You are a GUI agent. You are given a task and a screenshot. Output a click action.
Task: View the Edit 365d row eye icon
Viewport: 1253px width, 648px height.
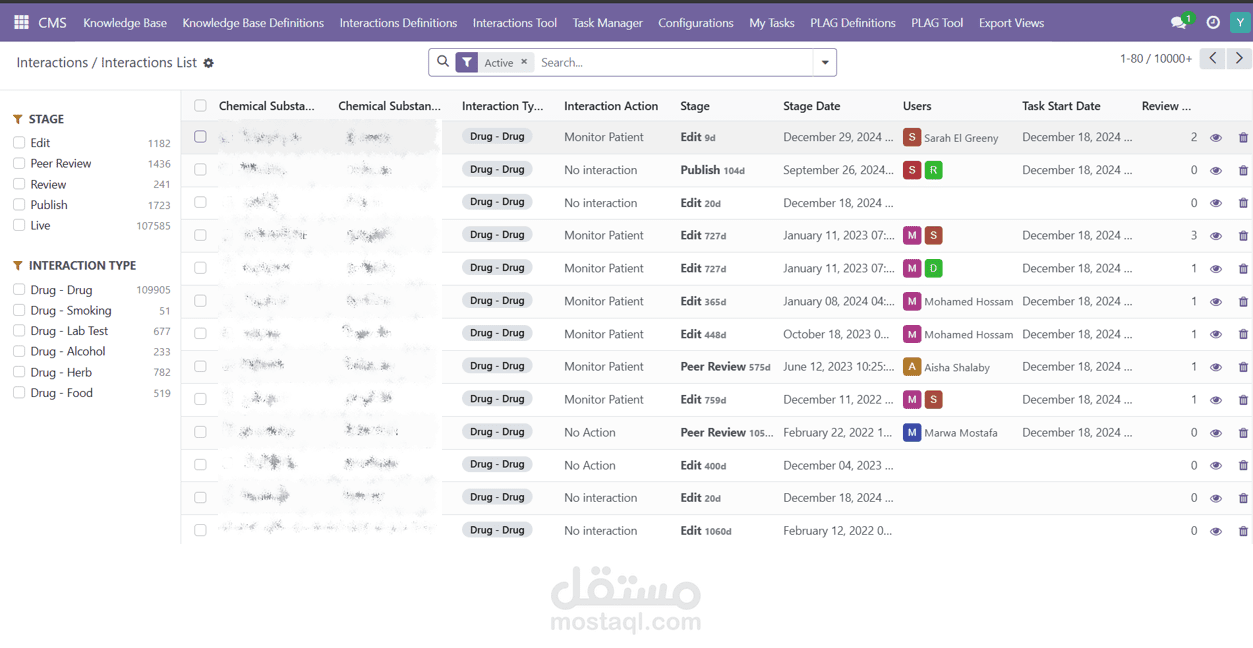point(1216,302)
